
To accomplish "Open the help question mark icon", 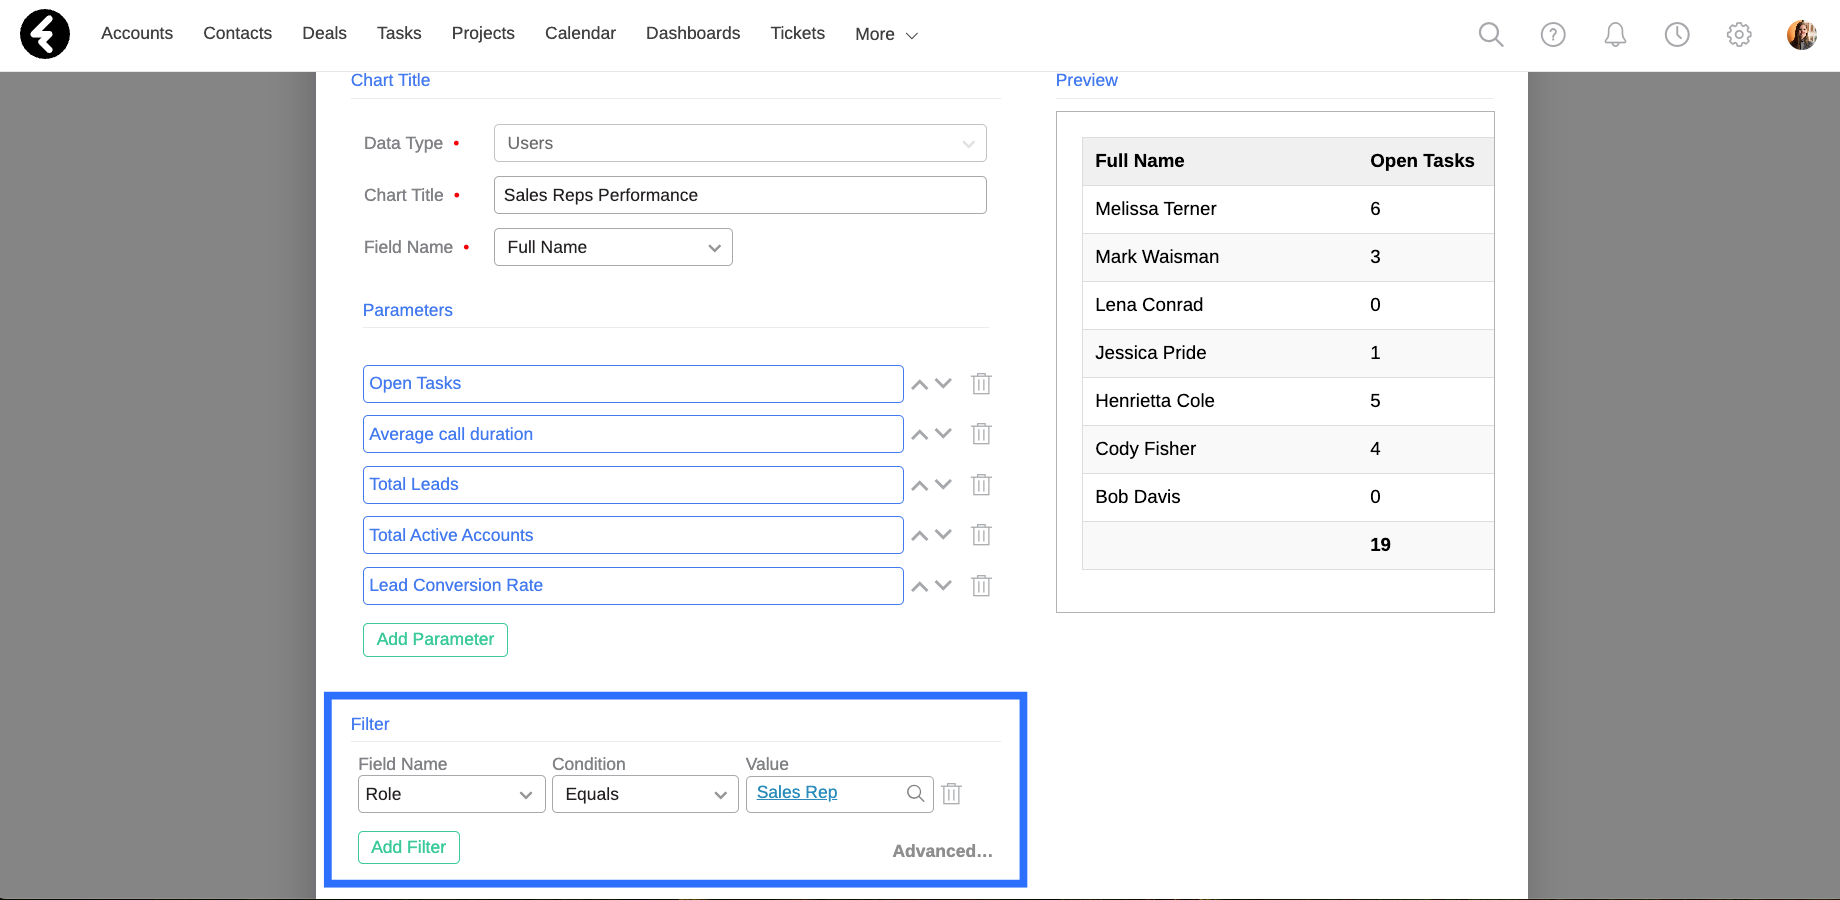I will pyautogui.click(x=1553, y=34).
